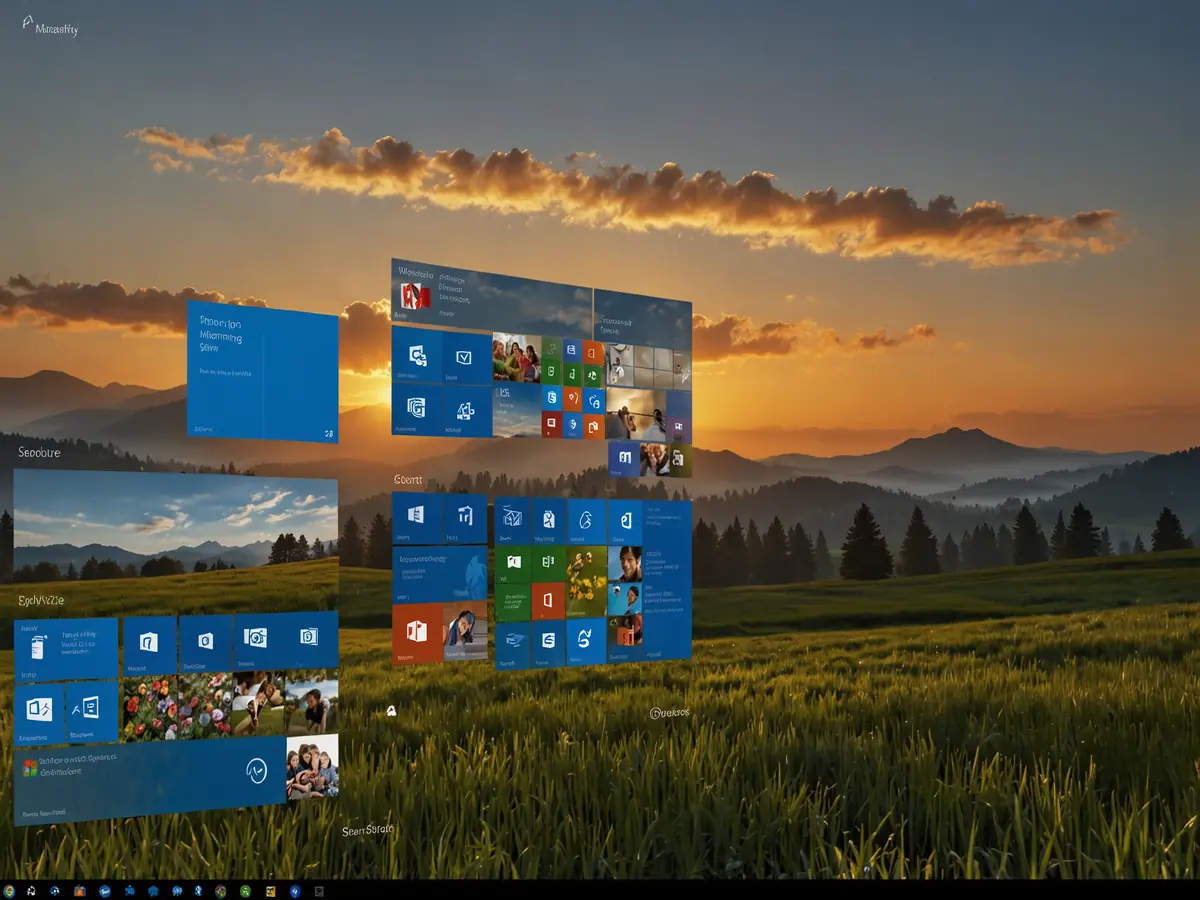Open the orange Office logo tile
1200x900 pixels.
tap(416, 633)
